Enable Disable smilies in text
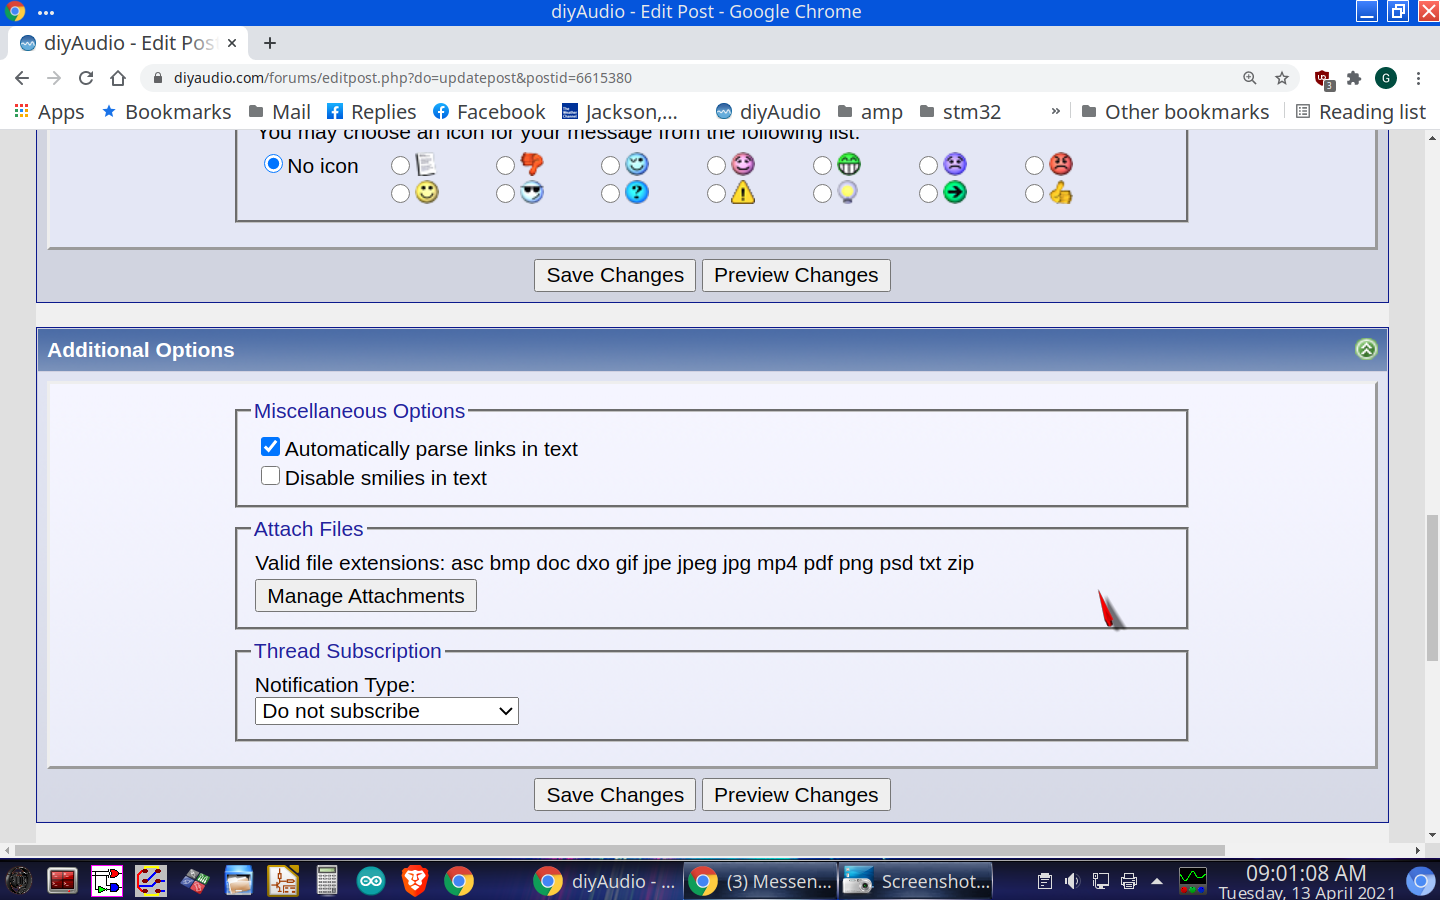This screenshot has height=900, width=1440. click(x=270, y=476)
